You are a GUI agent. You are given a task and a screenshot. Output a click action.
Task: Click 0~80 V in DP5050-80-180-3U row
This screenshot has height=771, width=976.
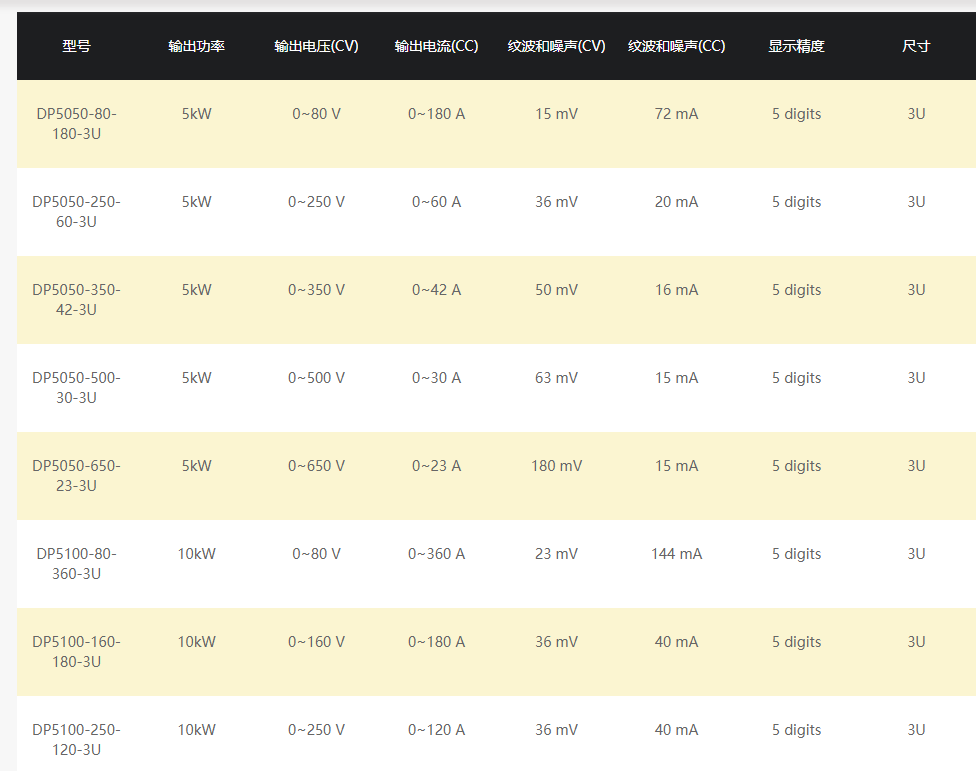click(316, 114)
